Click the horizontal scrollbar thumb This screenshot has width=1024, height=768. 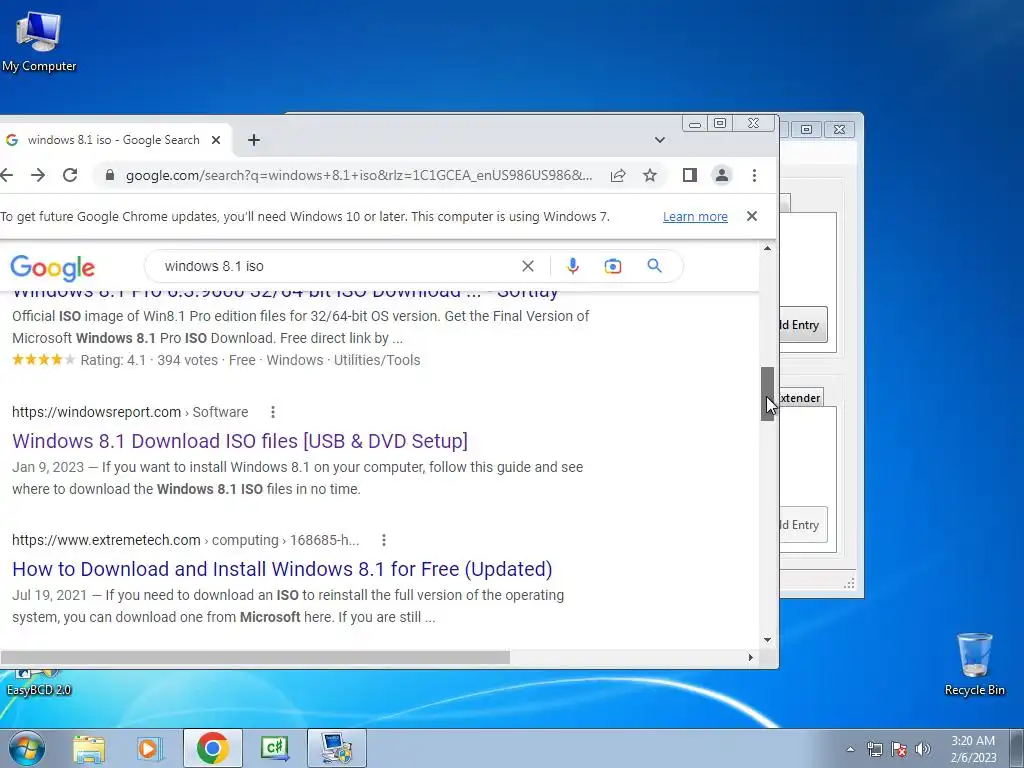(255, 657)
